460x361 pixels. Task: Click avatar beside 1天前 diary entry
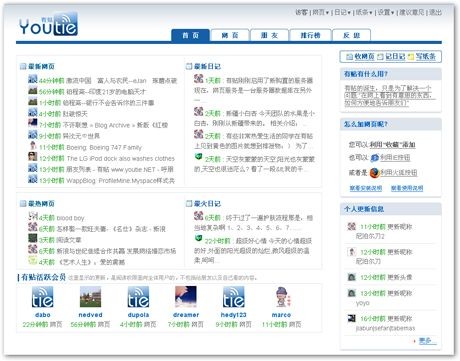click(198, 79)
